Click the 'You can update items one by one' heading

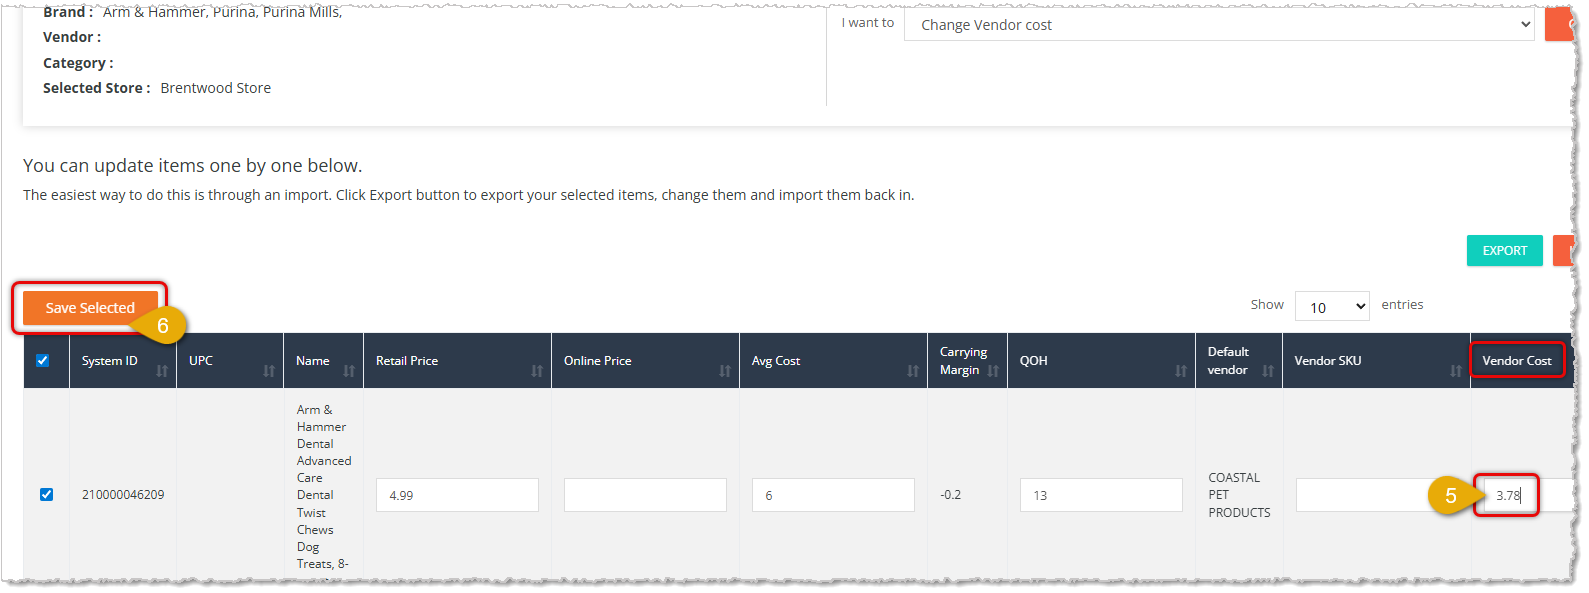tap(193, 166)
